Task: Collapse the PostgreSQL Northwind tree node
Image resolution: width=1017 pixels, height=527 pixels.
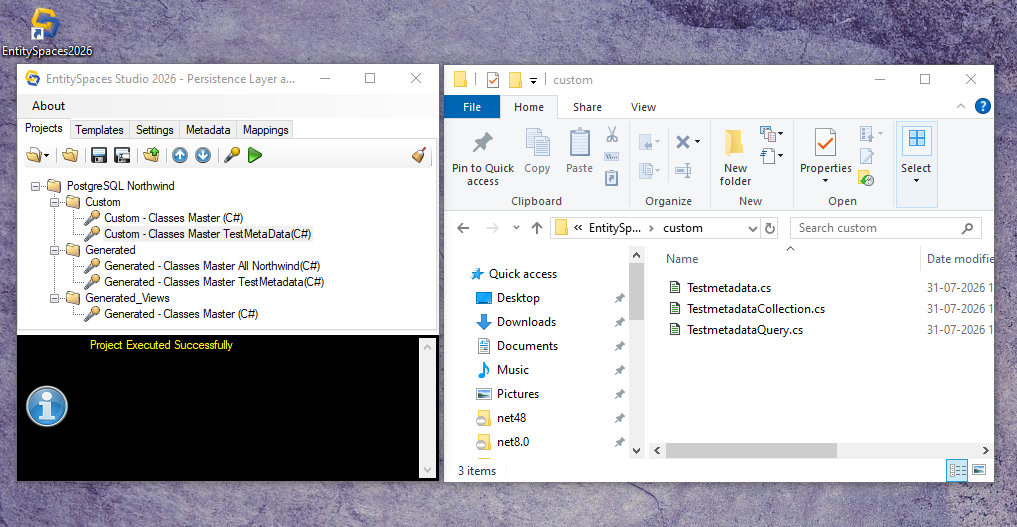Action: (x=36, y=186)
